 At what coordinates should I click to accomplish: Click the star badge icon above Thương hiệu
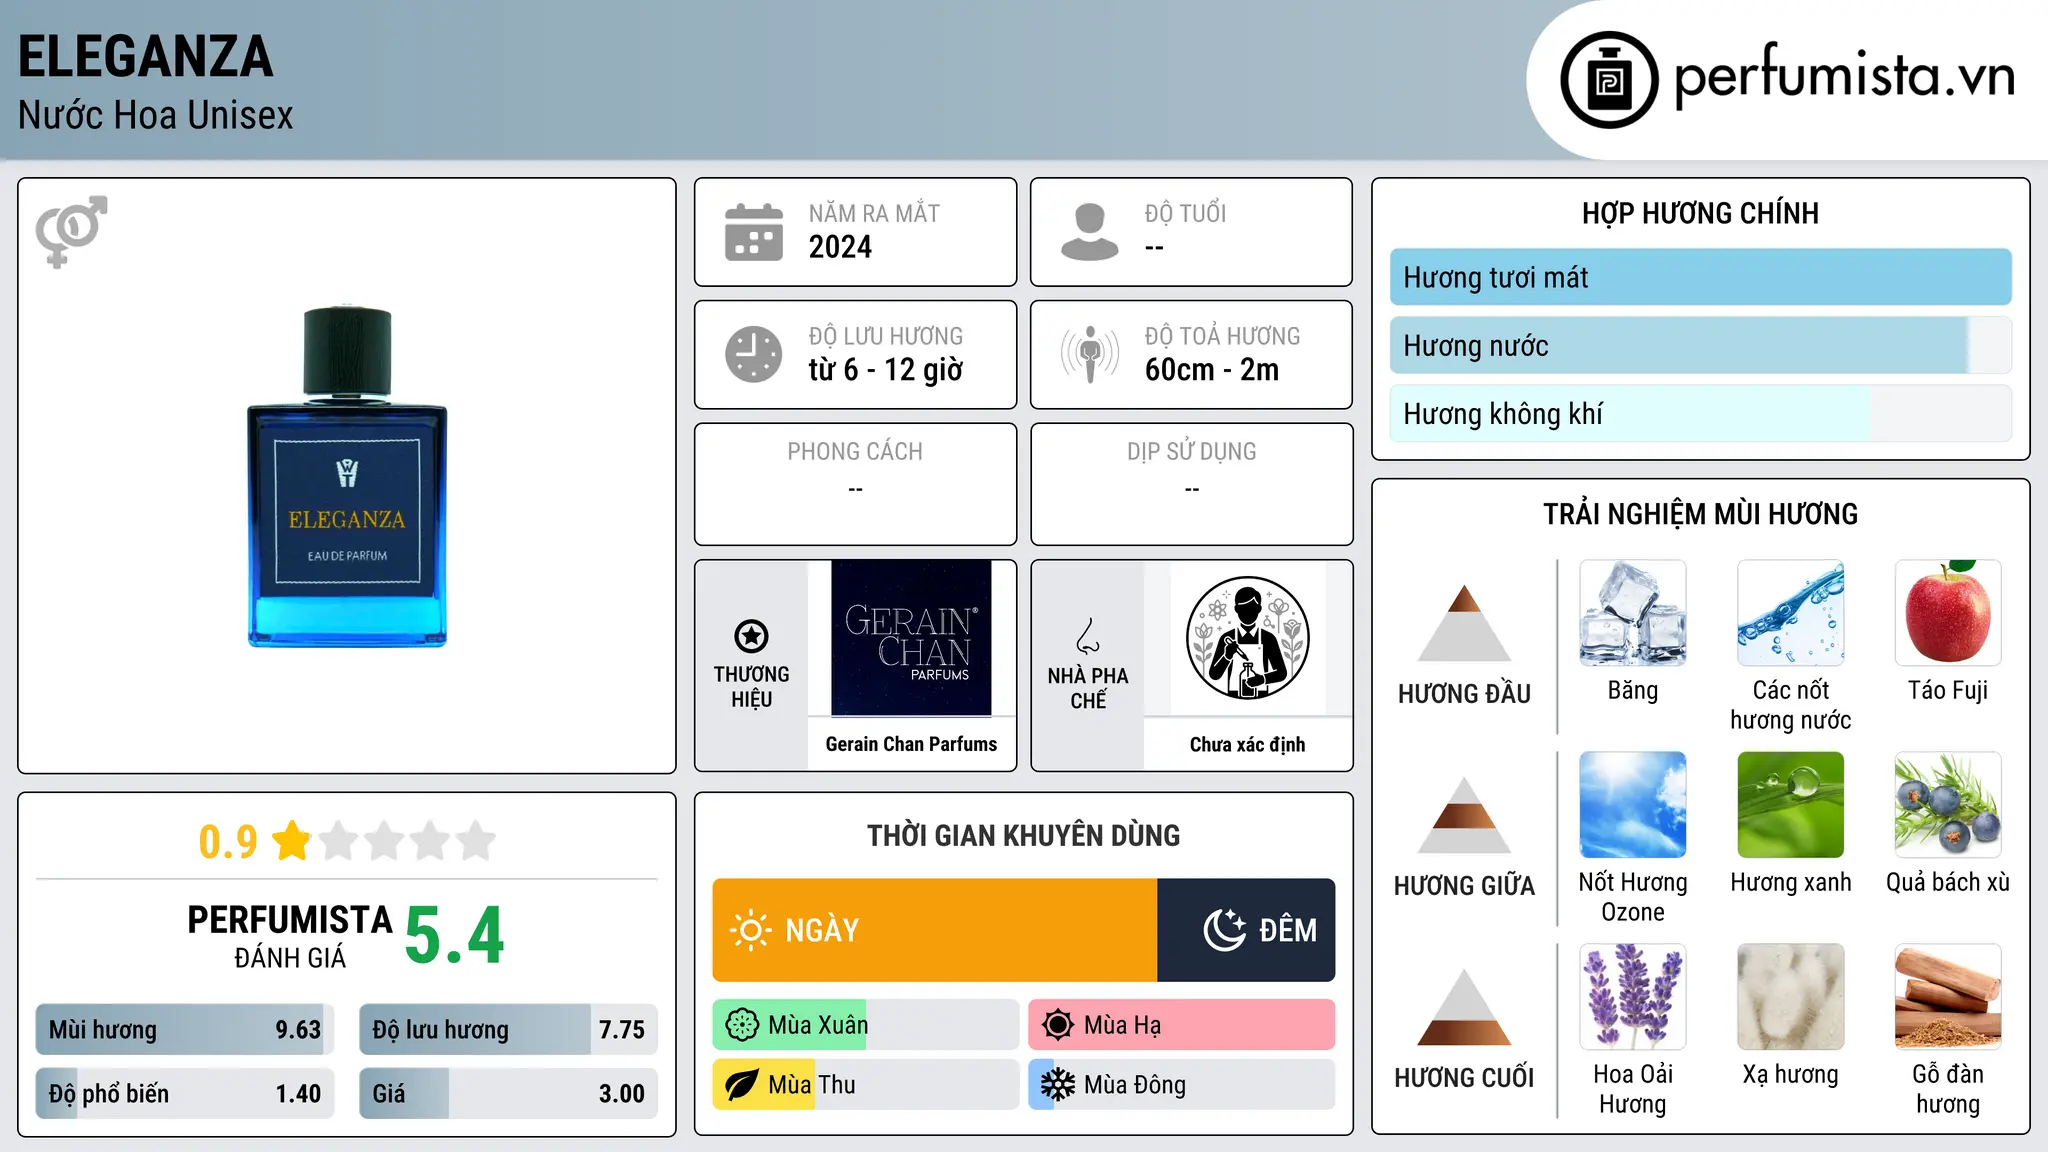click(751, 636)
